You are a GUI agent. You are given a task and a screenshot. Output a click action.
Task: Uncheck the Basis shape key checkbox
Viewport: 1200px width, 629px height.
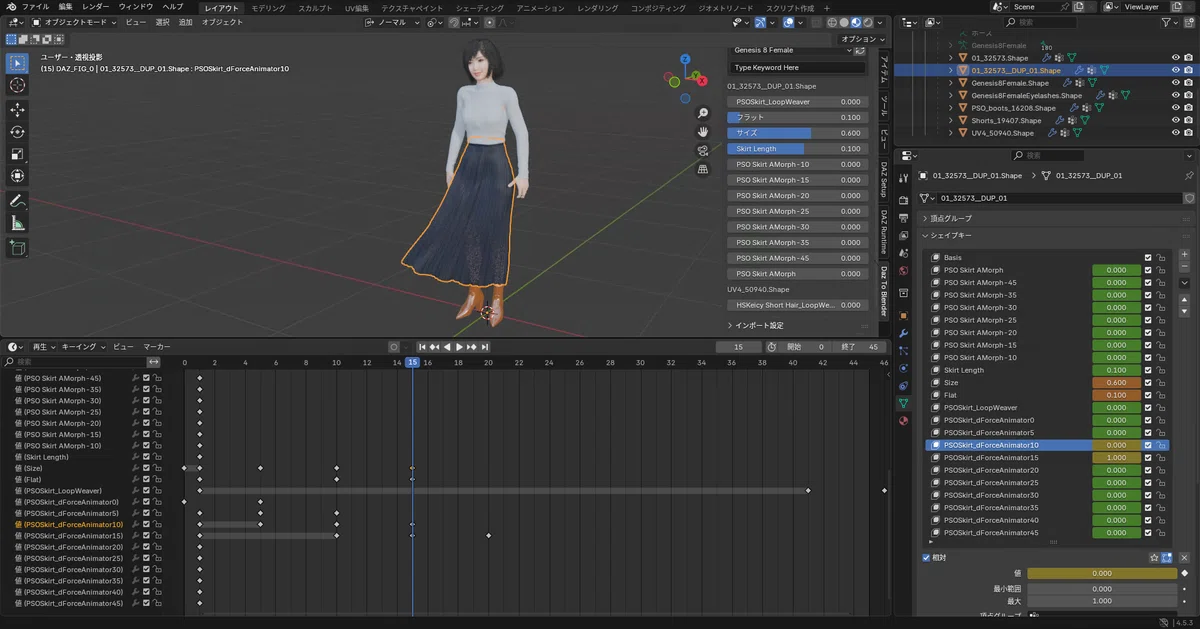pos(1148,257)
